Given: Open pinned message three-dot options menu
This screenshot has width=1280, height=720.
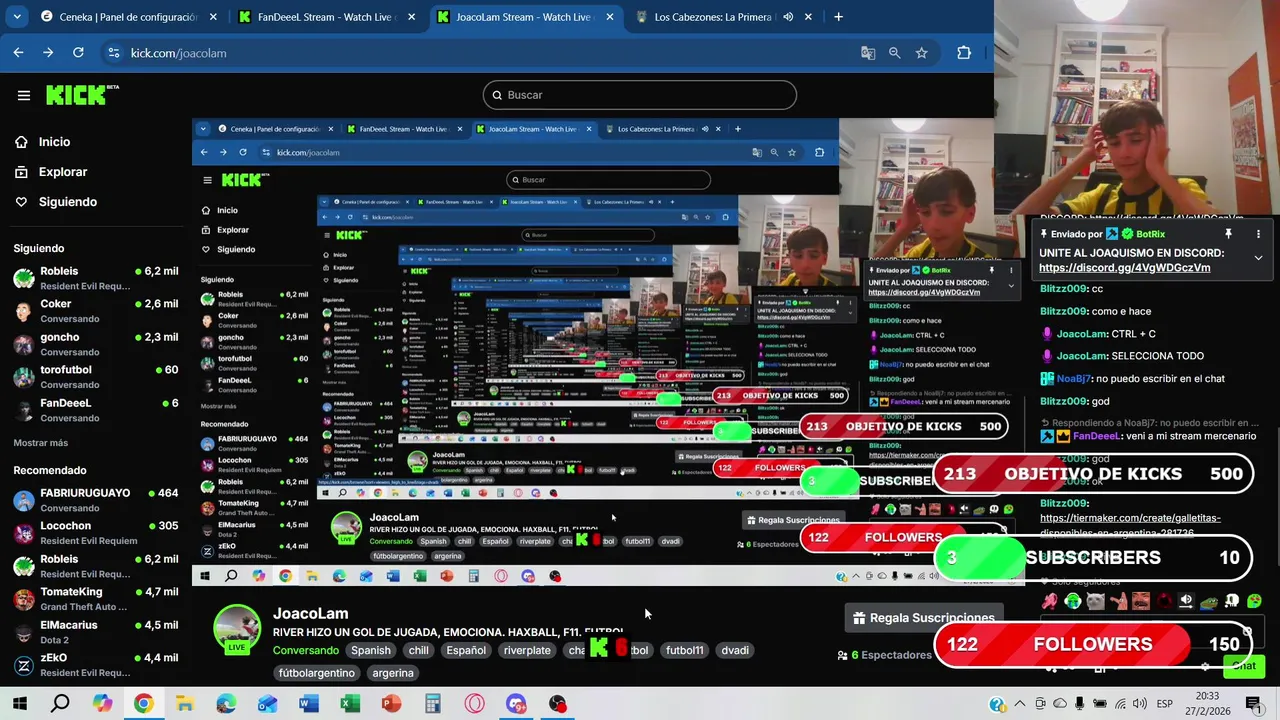Looking at the screenshot, I should pos(1258,234).
